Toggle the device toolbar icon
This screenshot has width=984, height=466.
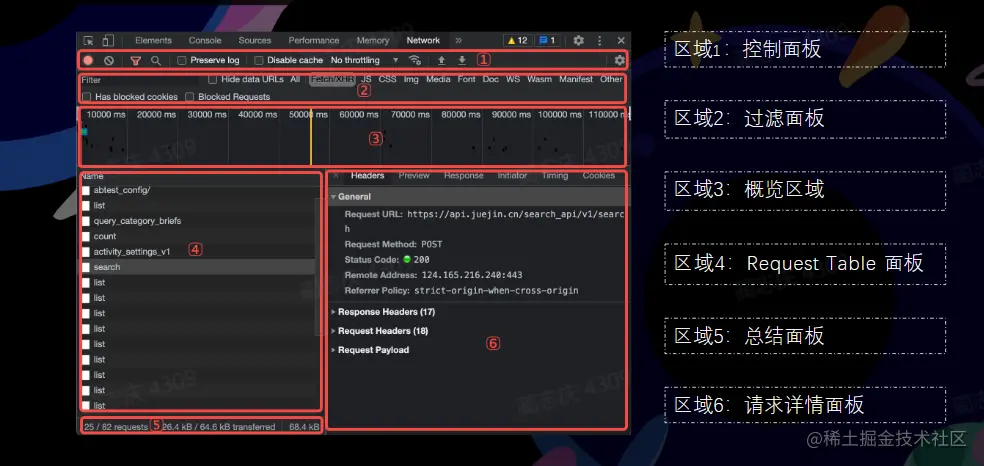click(108, 41)
